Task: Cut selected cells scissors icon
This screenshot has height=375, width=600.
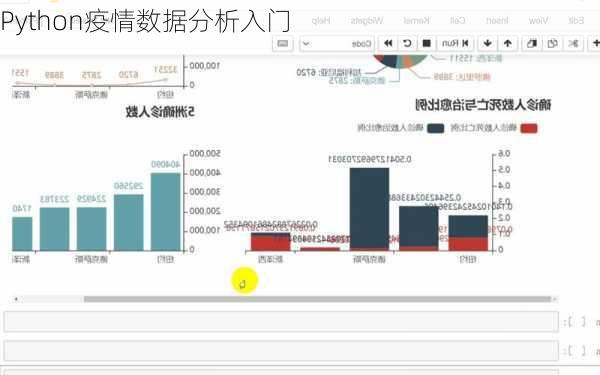Action: pyautogui.click(x=573, y=43)
